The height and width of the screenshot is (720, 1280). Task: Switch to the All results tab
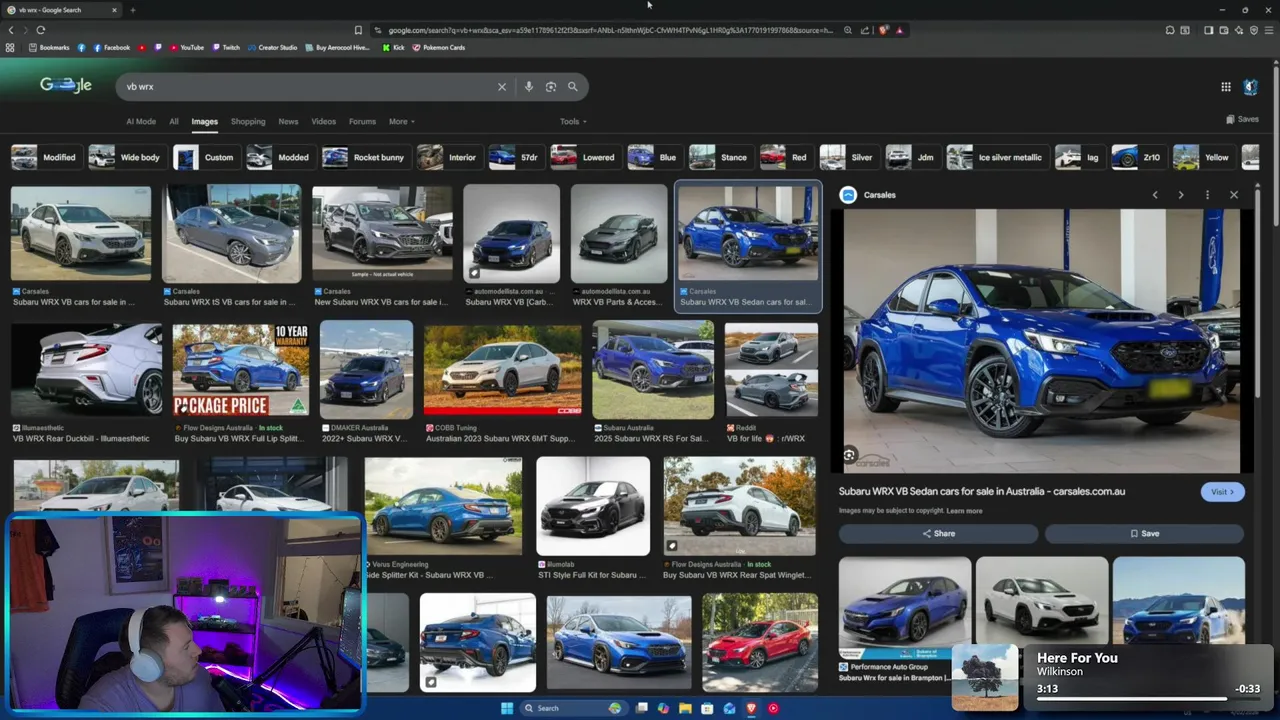tap(174, 122)
